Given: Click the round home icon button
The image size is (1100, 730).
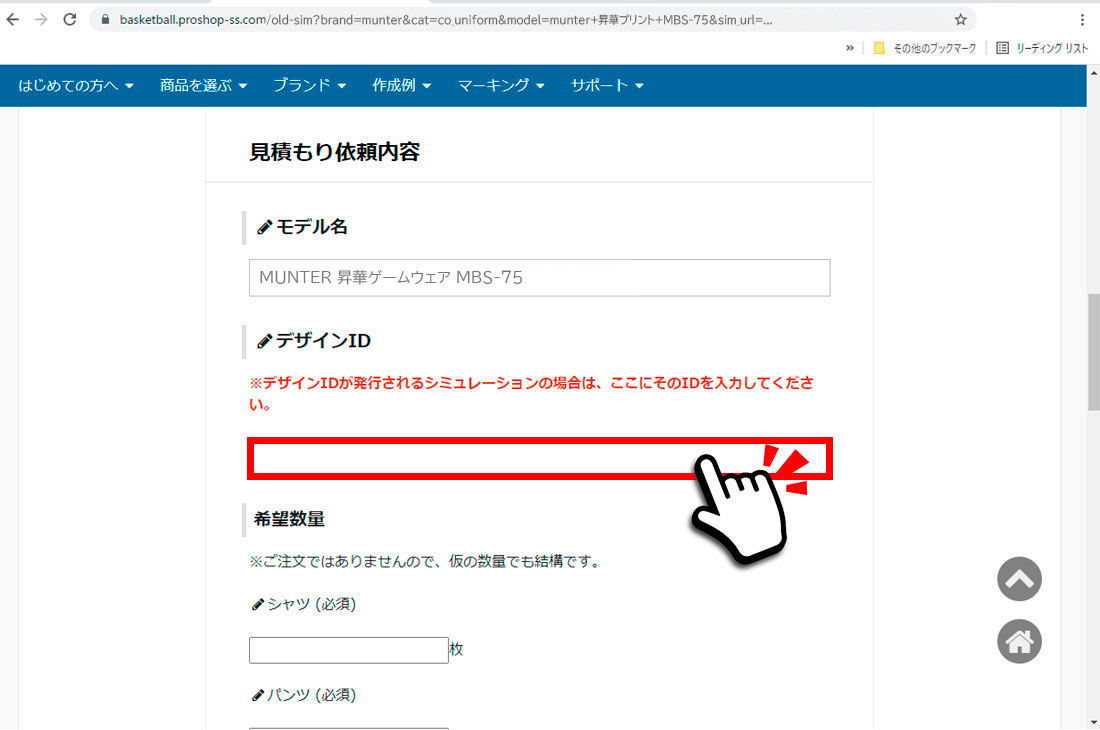Looking at the screenshot, I should click(x=1019, y=642).
